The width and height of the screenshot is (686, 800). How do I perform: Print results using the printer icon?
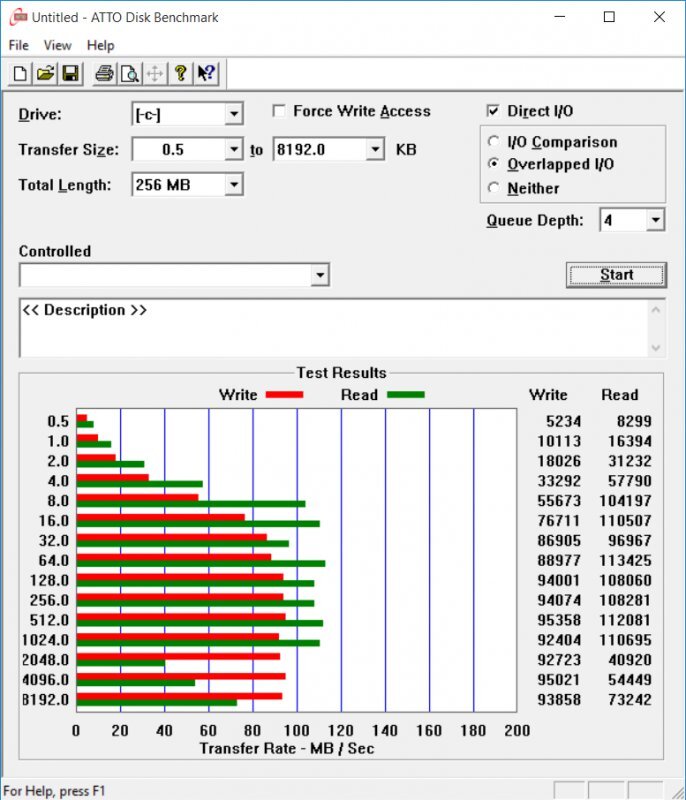(104, 73)
